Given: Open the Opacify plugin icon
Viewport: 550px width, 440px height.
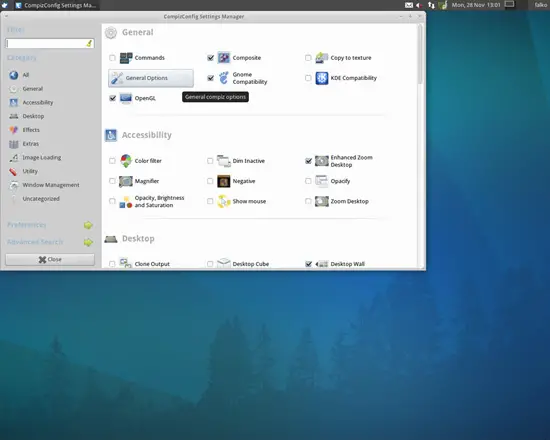Looking at the screenshot, I should (x=322, y=181).
